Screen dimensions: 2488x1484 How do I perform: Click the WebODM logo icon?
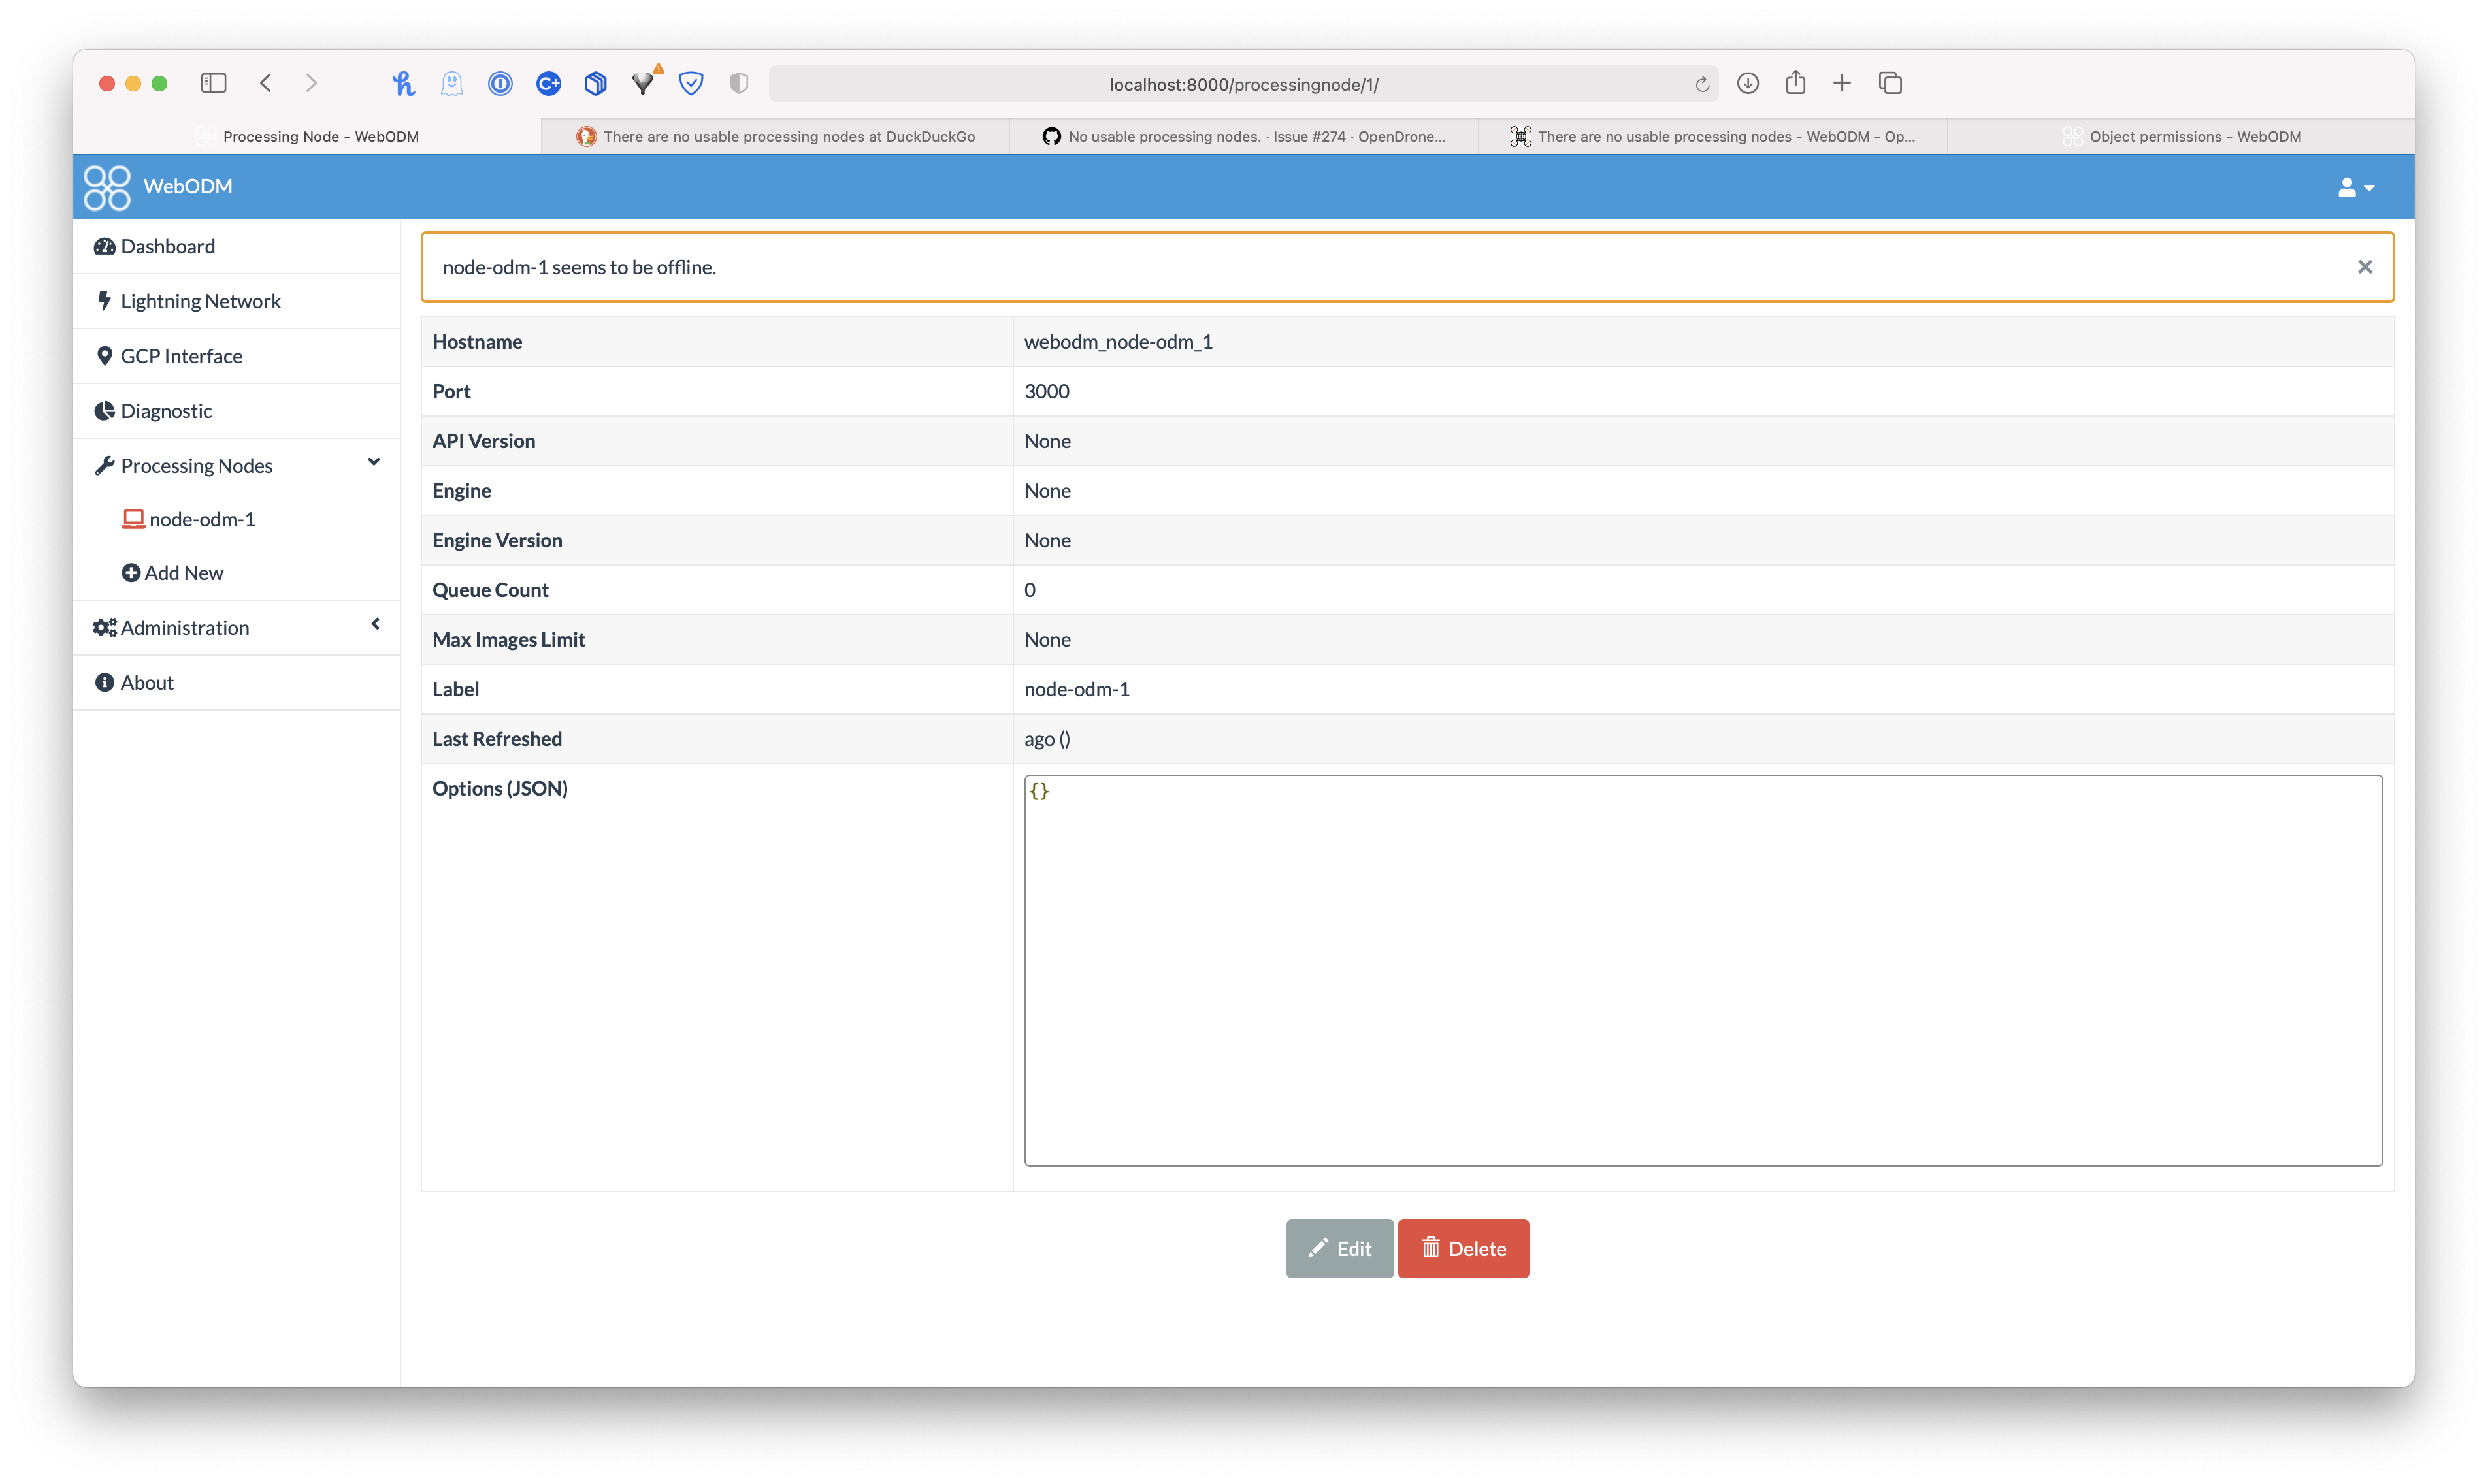pyautogui.click(x=107, y=187)
